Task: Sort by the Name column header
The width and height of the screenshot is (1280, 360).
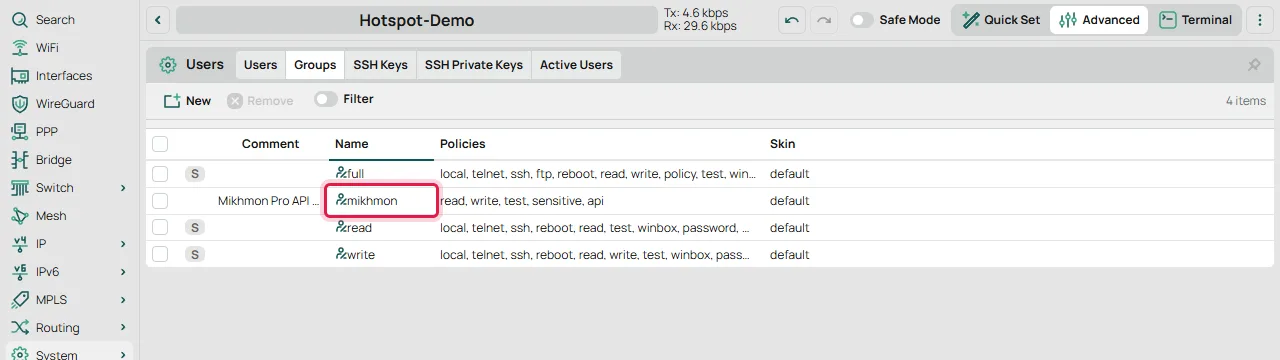Action: click(x=352, y=144)
